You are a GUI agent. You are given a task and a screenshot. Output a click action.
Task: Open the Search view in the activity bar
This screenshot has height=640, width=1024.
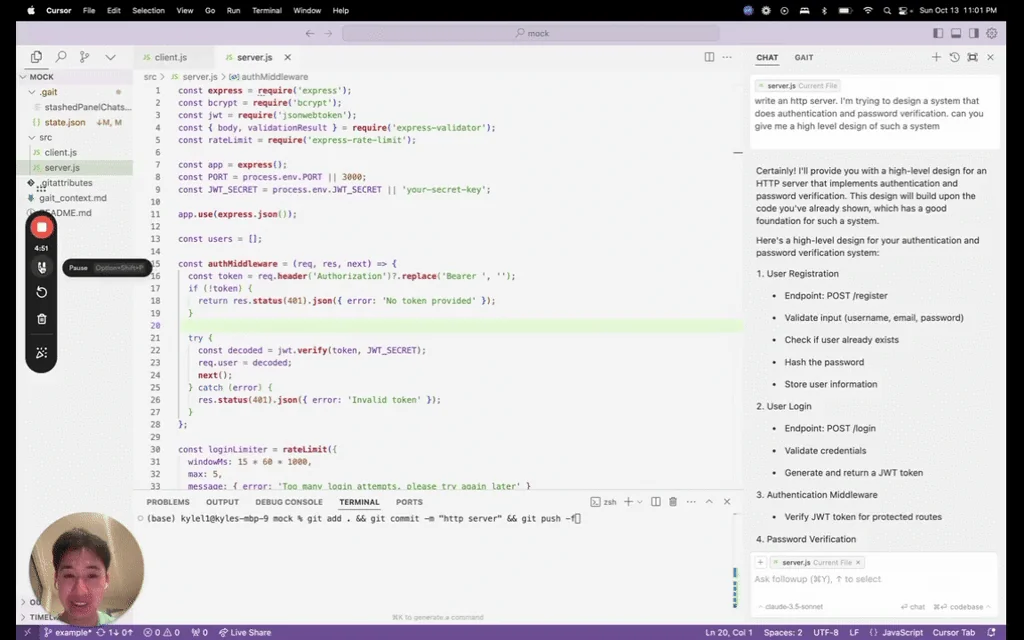tap(61, 57)
